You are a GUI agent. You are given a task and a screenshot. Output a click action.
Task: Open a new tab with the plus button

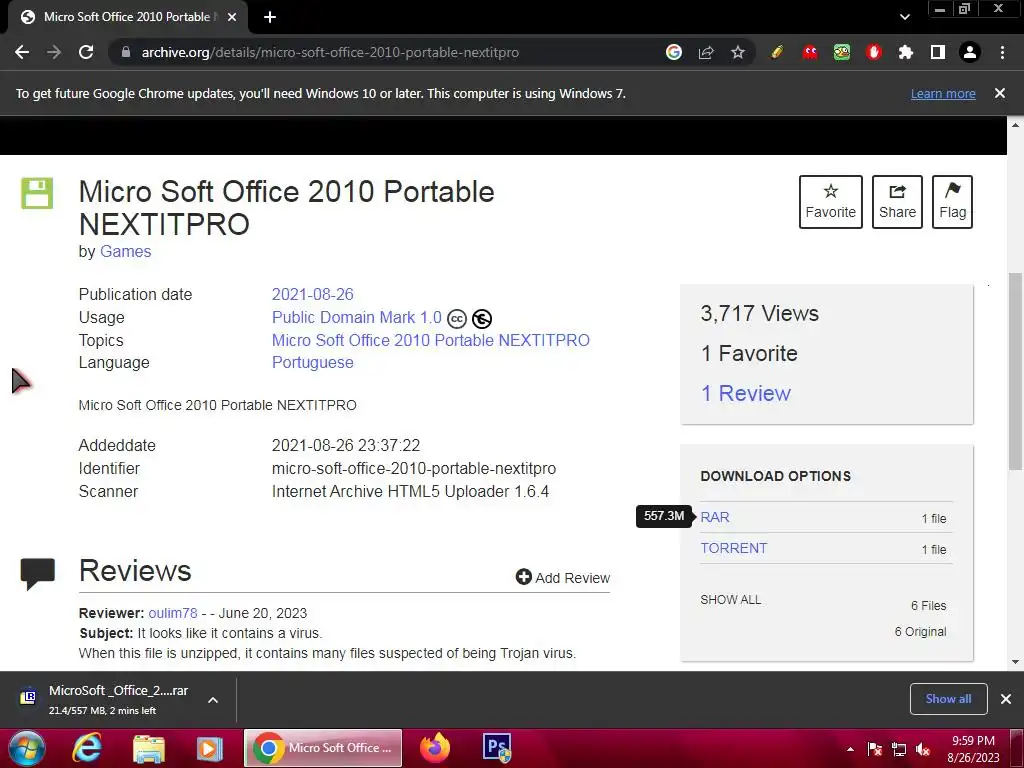coord(270,17)
